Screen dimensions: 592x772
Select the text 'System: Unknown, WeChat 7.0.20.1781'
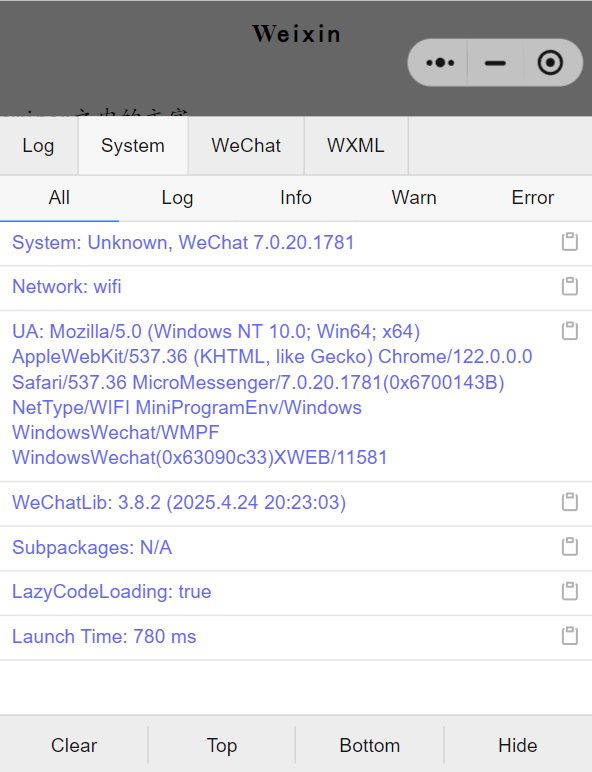pyautogui.click(x=183, y=243)
